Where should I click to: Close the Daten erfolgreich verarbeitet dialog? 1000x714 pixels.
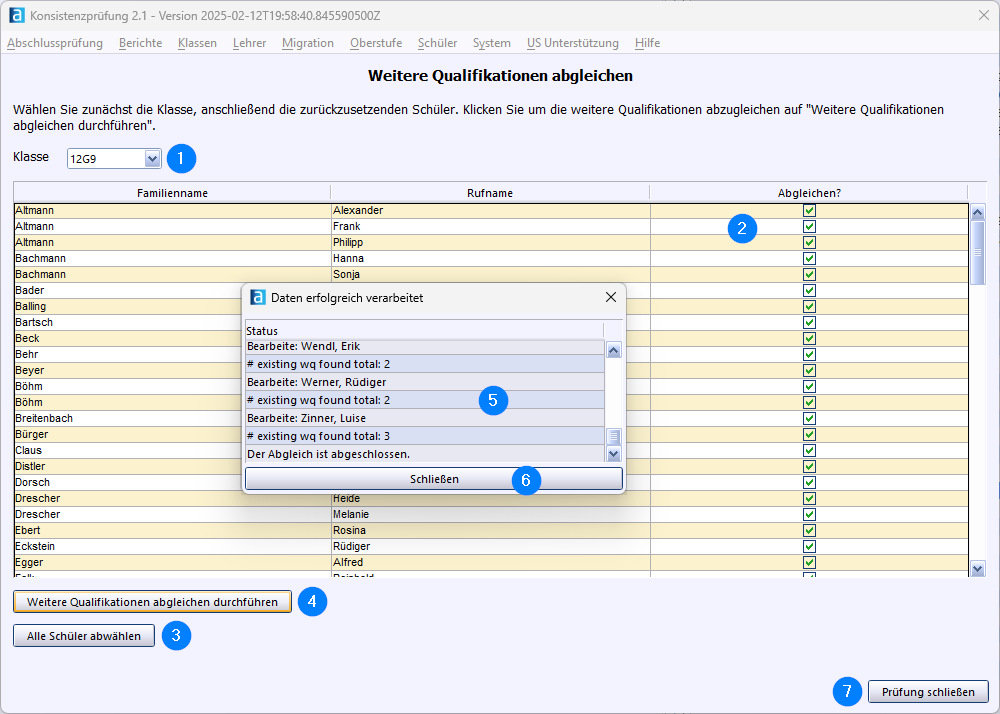pyautogui.click(x=610, y=297)
